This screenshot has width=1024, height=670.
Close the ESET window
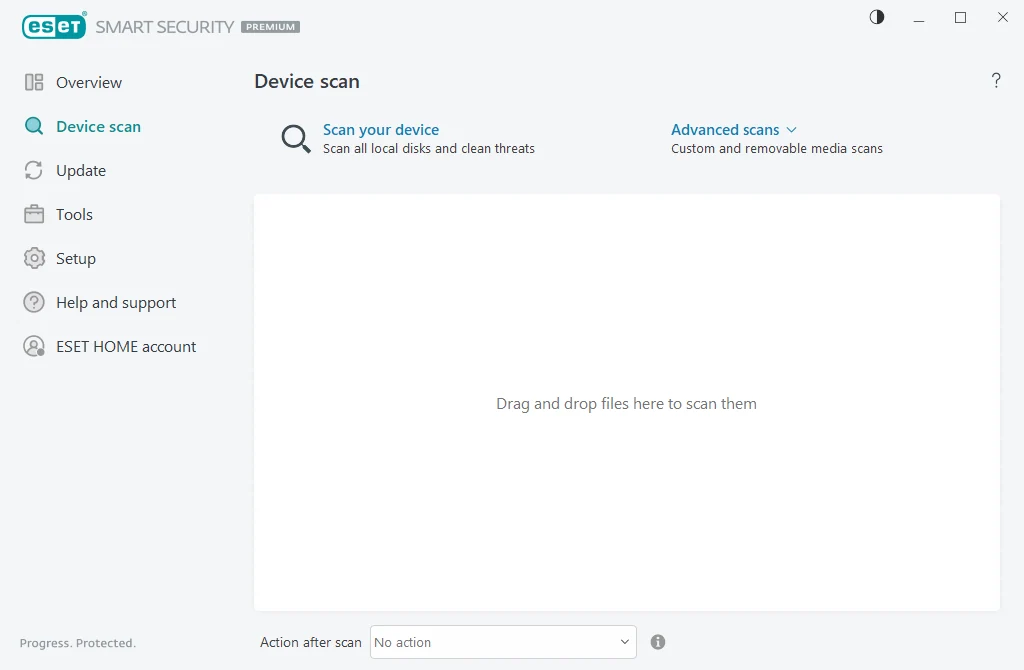pyautogui.click(x=1002, y=18)
